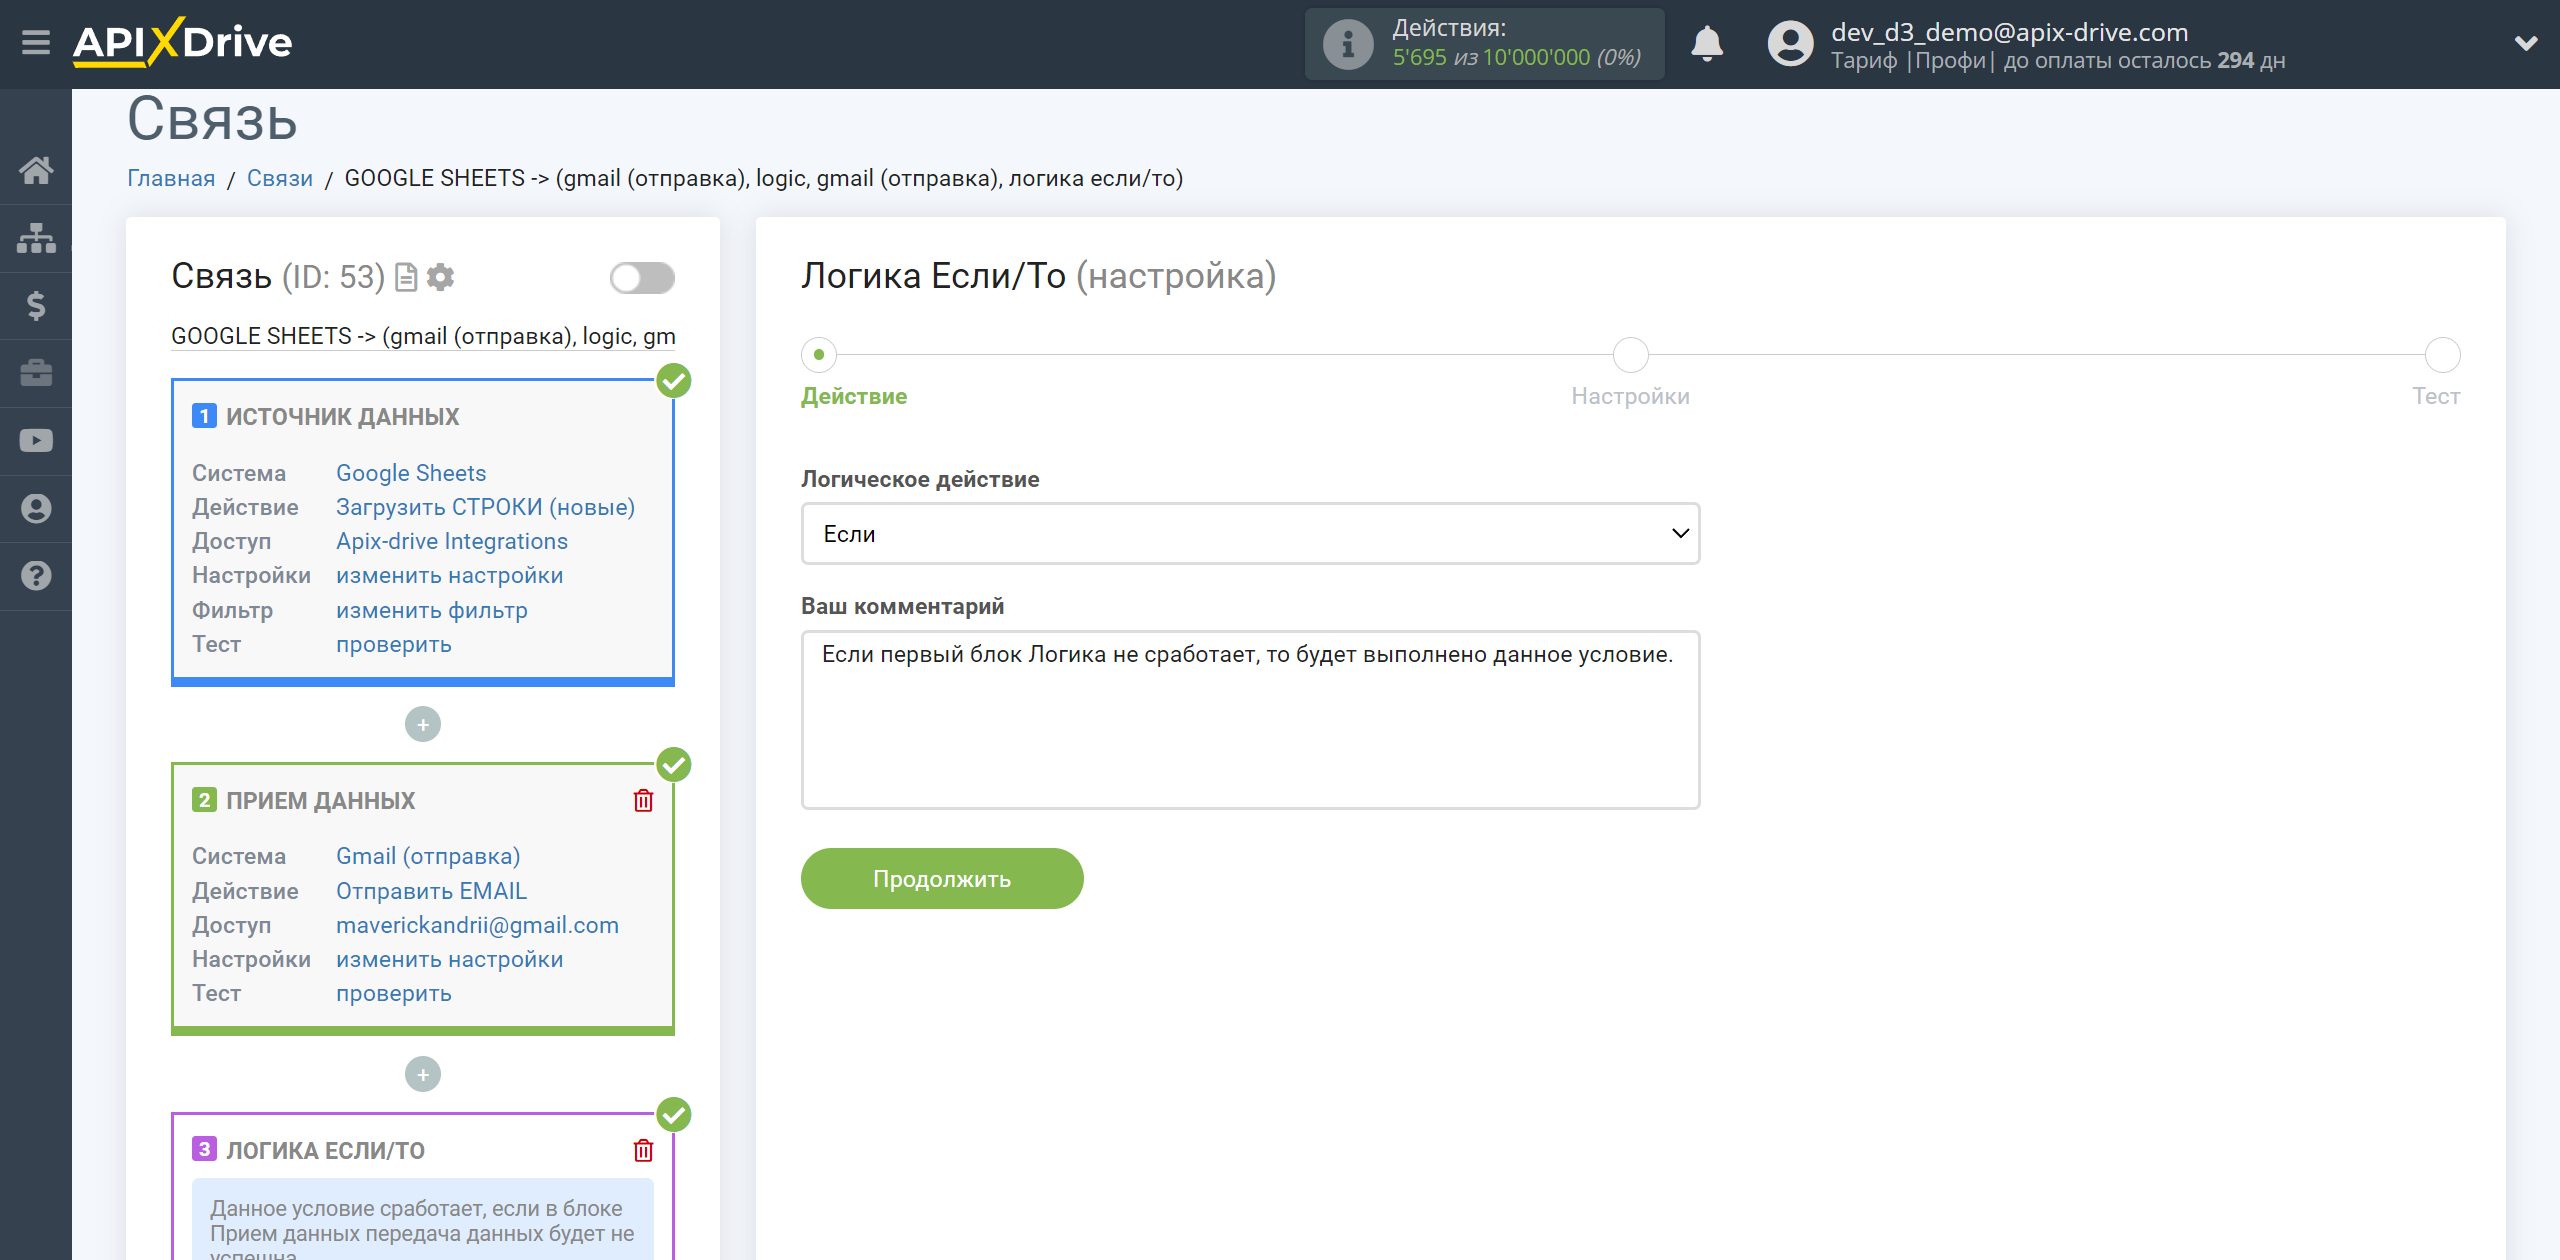2560x1260 pixels.
Task: Open the profile sidebar icon
Action: click(x=36, y=508)
